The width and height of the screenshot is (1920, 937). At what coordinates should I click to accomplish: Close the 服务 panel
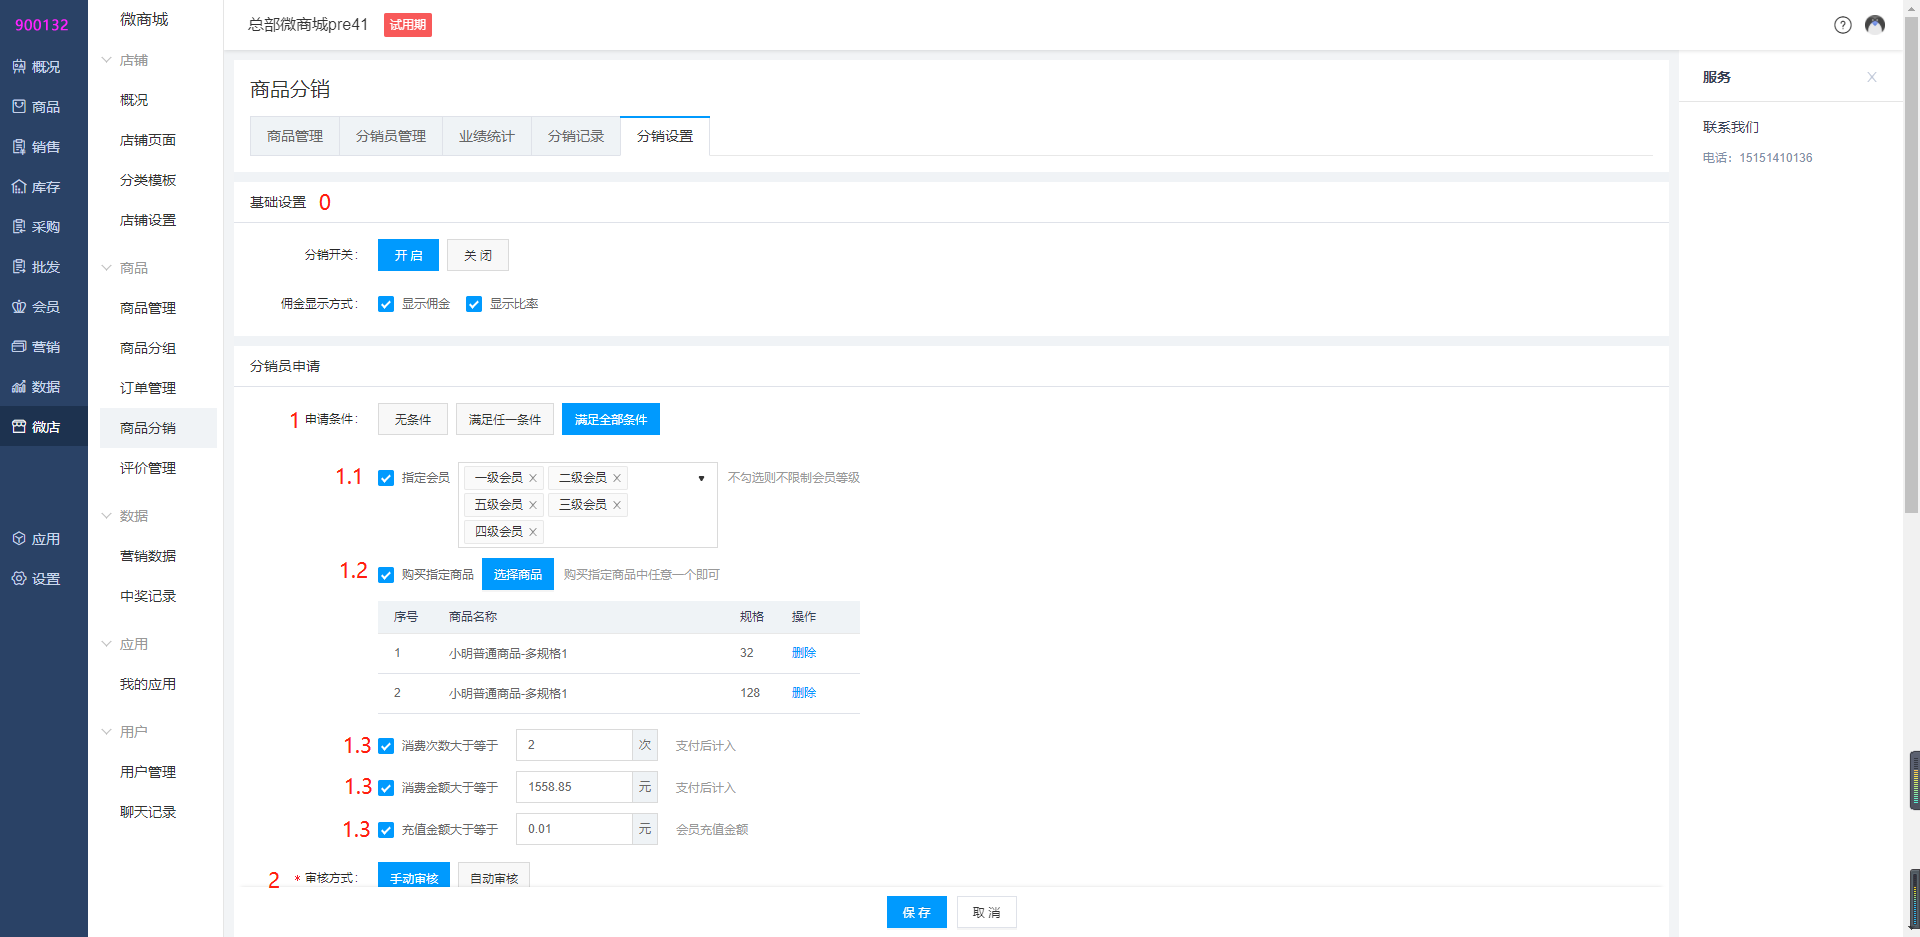(x=1871, y=77)
